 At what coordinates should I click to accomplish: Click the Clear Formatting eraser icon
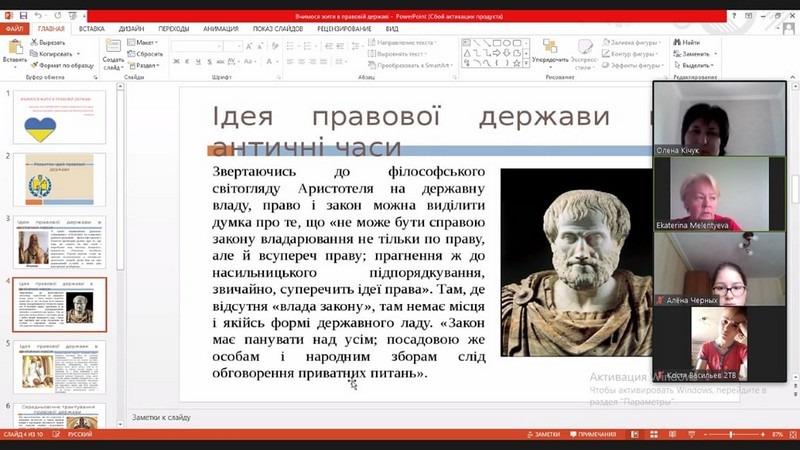click(275, 46)
